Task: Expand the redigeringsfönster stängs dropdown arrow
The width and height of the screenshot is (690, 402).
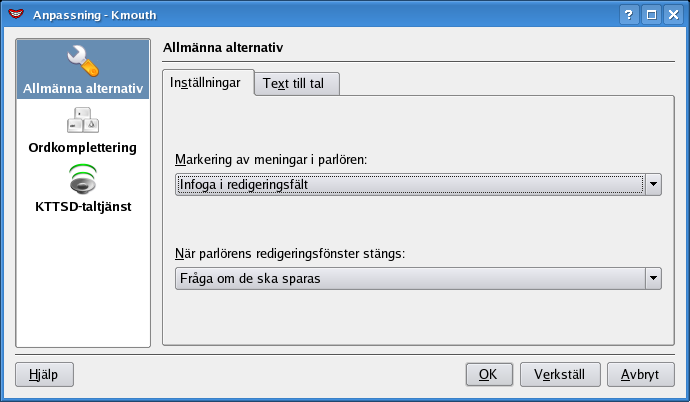Action: tap(653, 278)
